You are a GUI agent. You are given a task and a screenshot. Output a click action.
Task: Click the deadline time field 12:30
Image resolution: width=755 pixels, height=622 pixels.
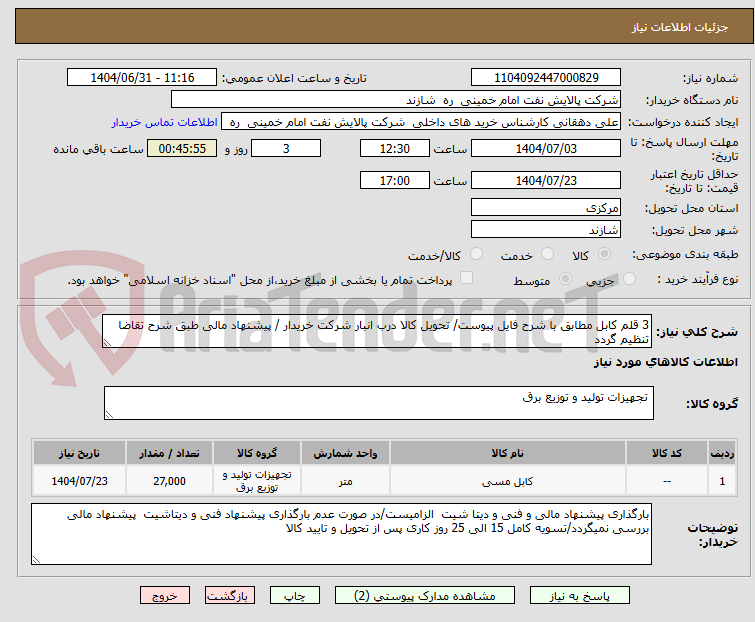tap(395, 148)
